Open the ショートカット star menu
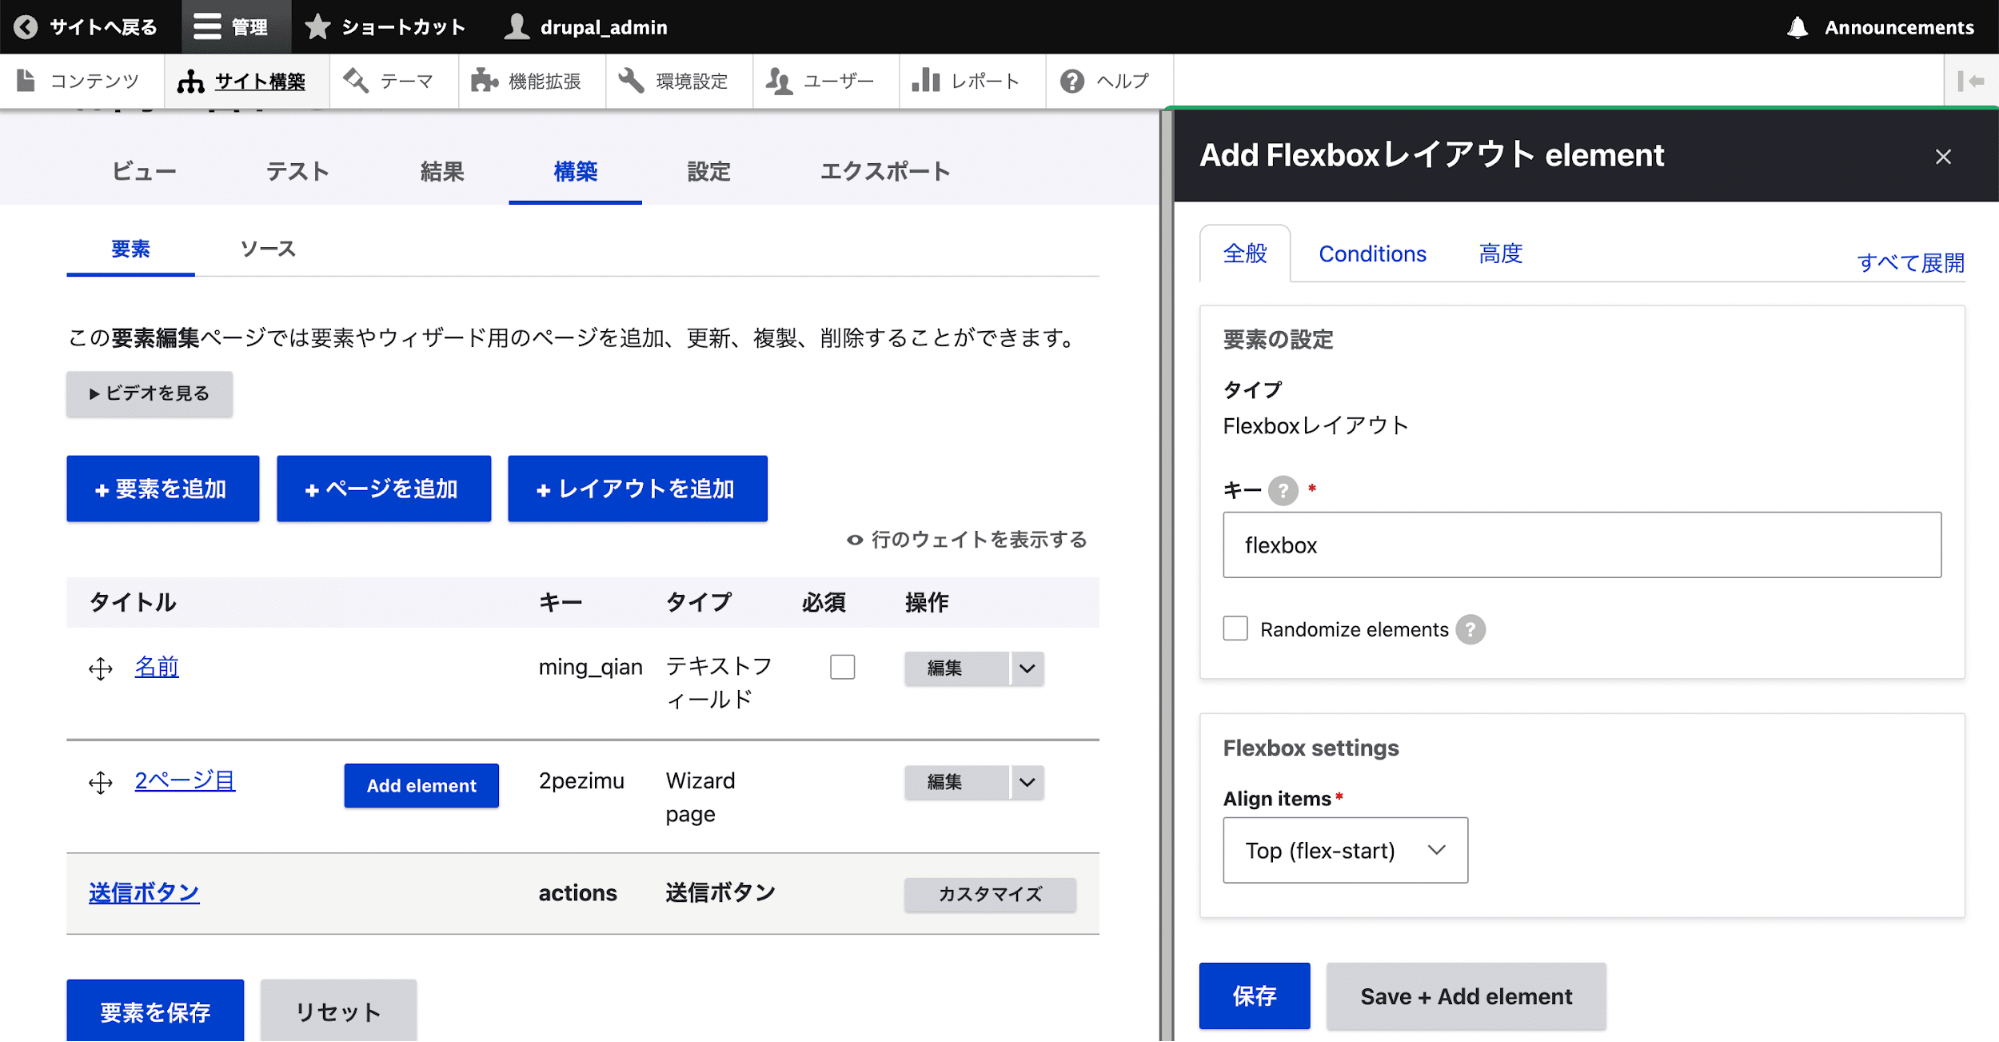 click(x=385, y=27)
